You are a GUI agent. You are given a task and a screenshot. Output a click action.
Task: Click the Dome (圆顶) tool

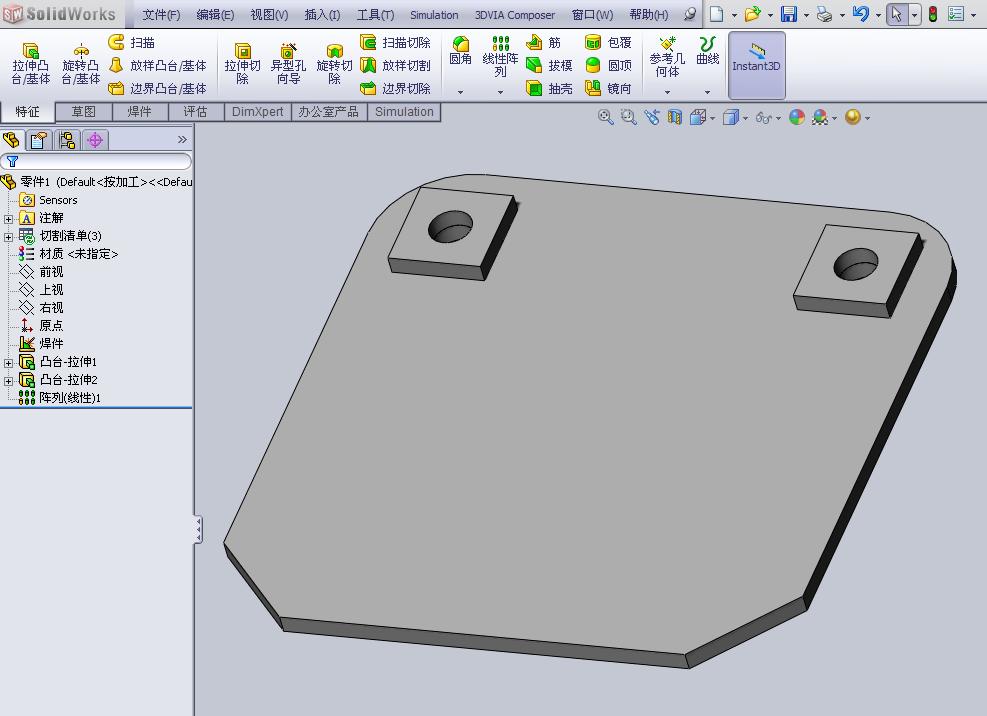(608, 65)
